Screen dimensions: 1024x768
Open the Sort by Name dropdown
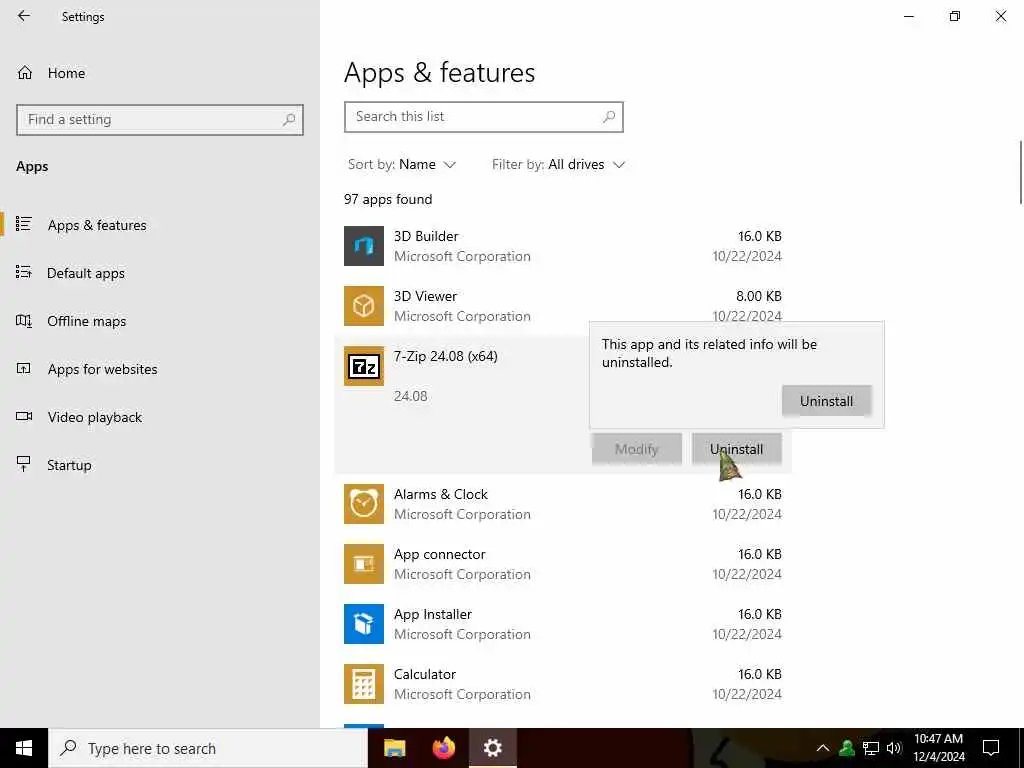tap(402, 165)
